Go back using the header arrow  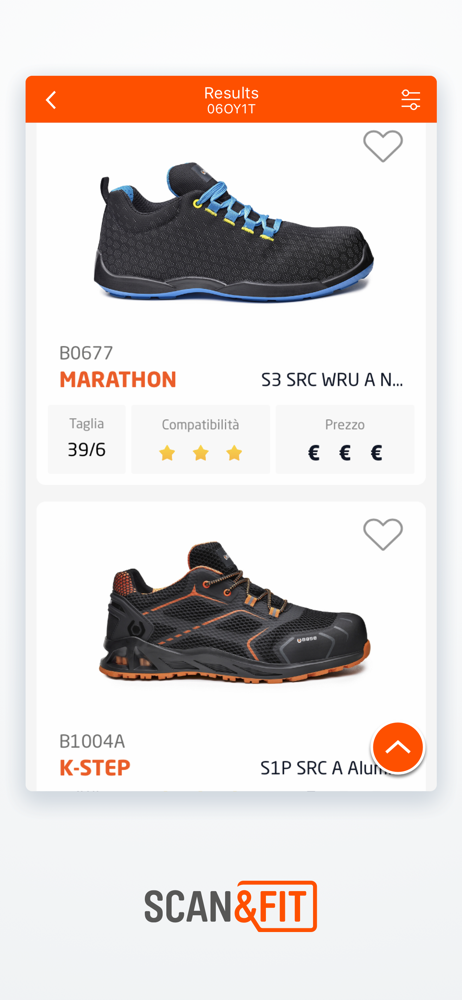point(51,100)
